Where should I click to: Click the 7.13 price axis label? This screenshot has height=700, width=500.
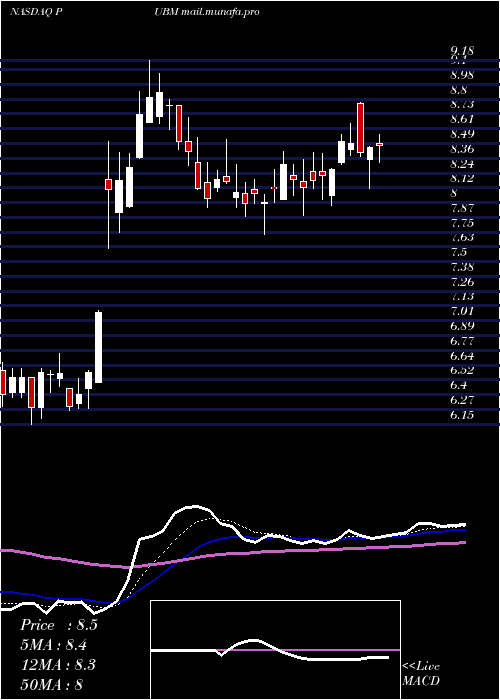462,296
